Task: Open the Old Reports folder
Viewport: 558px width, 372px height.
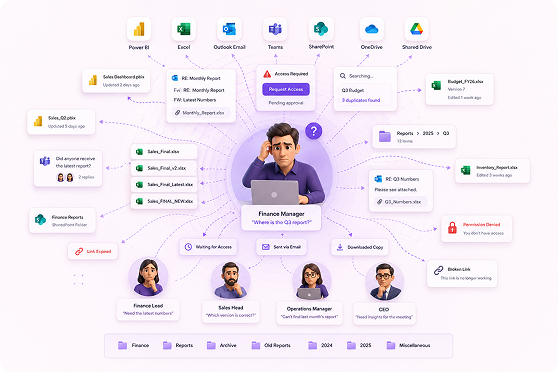Action: 271,345
